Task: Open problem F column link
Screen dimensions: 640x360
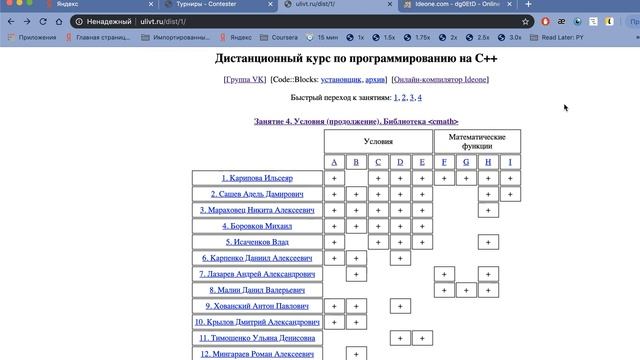Action: (444, 162)
